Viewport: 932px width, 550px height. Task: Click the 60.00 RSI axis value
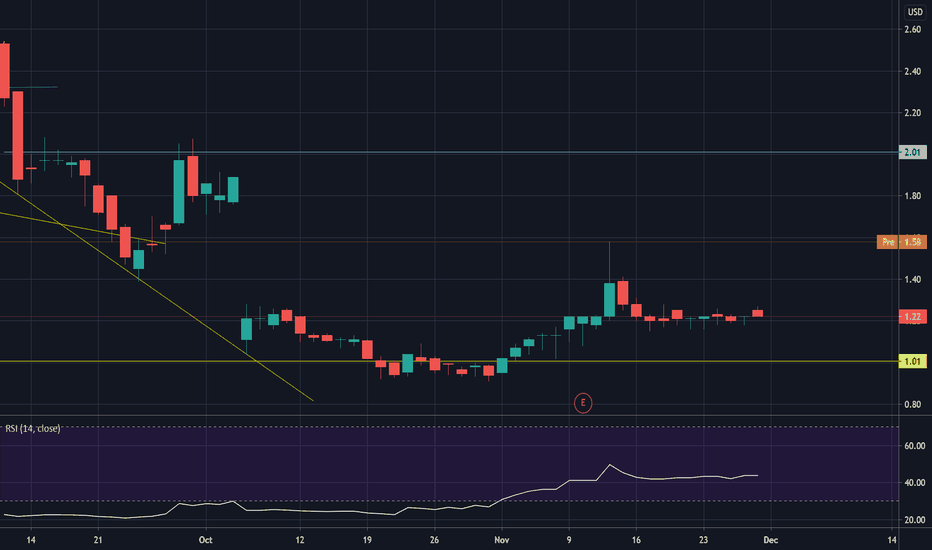pyautogui.click(x=914, y=446)
